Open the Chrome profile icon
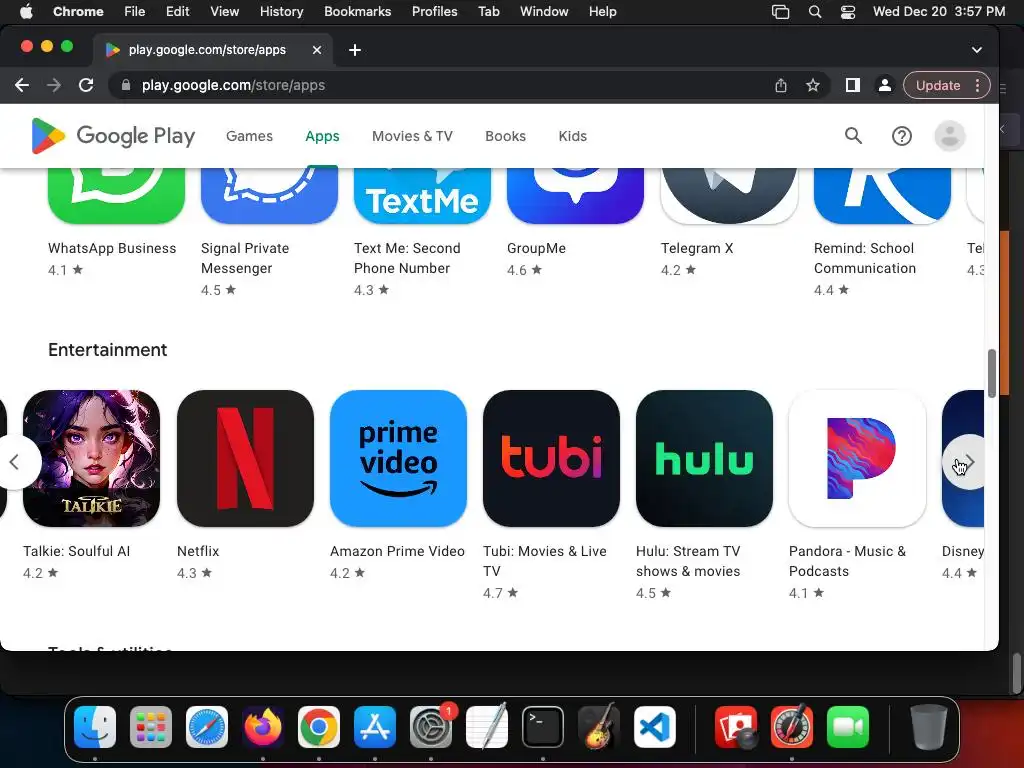Image resolution: width=1024 pixels, height=768 pixels. coord(884,86)
